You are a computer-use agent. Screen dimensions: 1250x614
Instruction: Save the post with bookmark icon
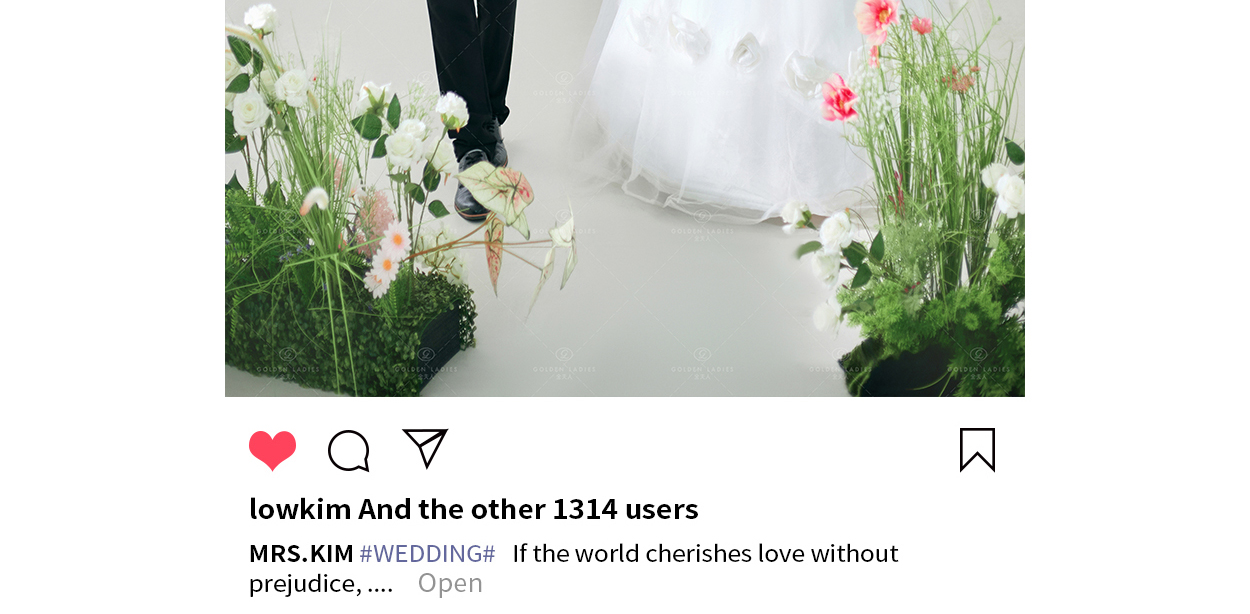coord(977,450)
